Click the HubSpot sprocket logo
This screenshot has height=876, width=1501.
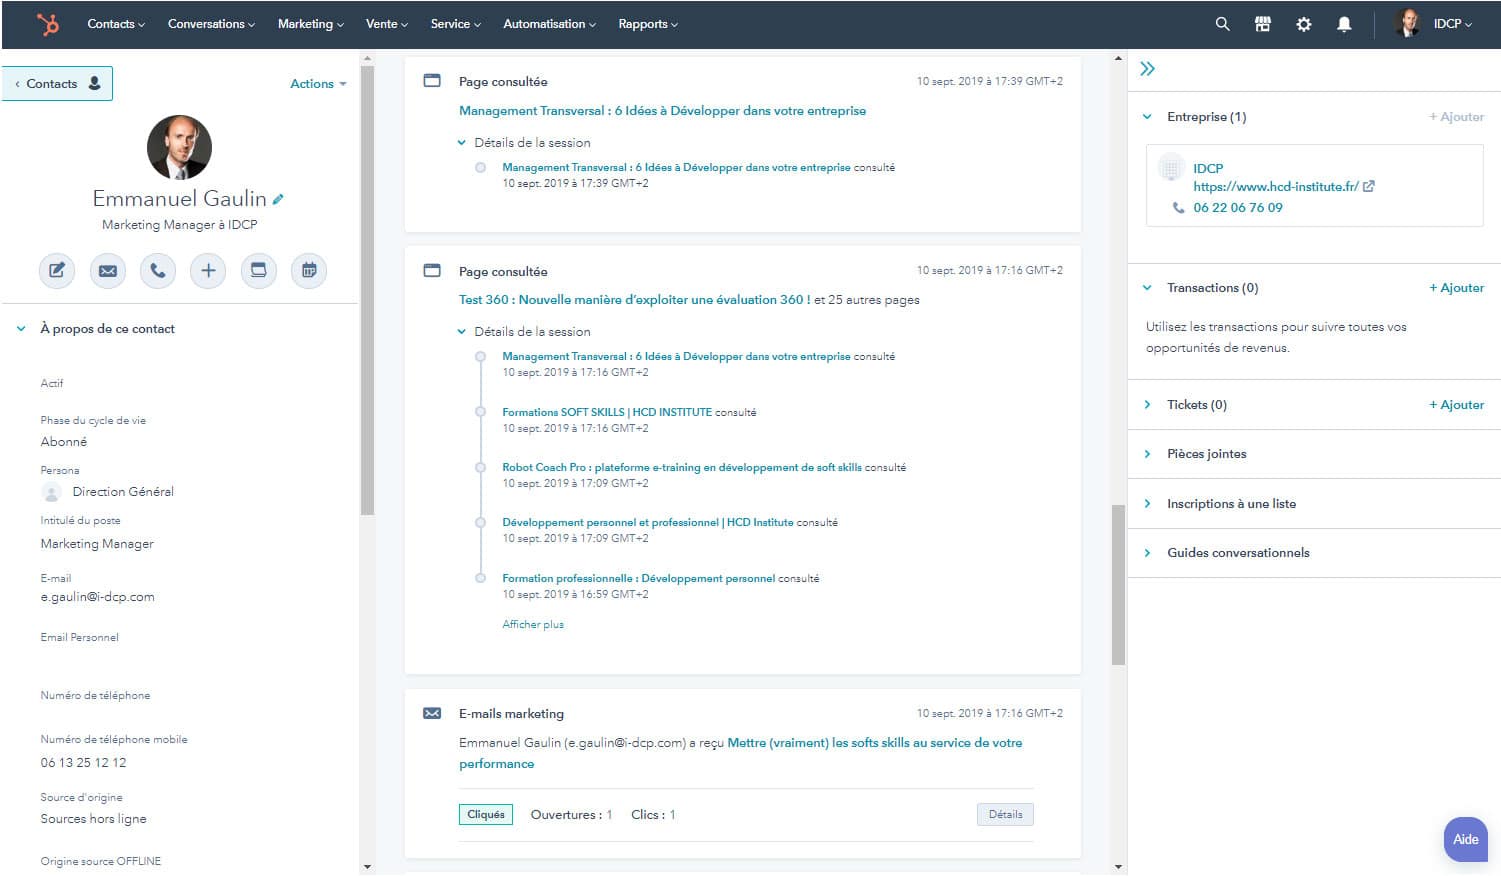[47, 24]
